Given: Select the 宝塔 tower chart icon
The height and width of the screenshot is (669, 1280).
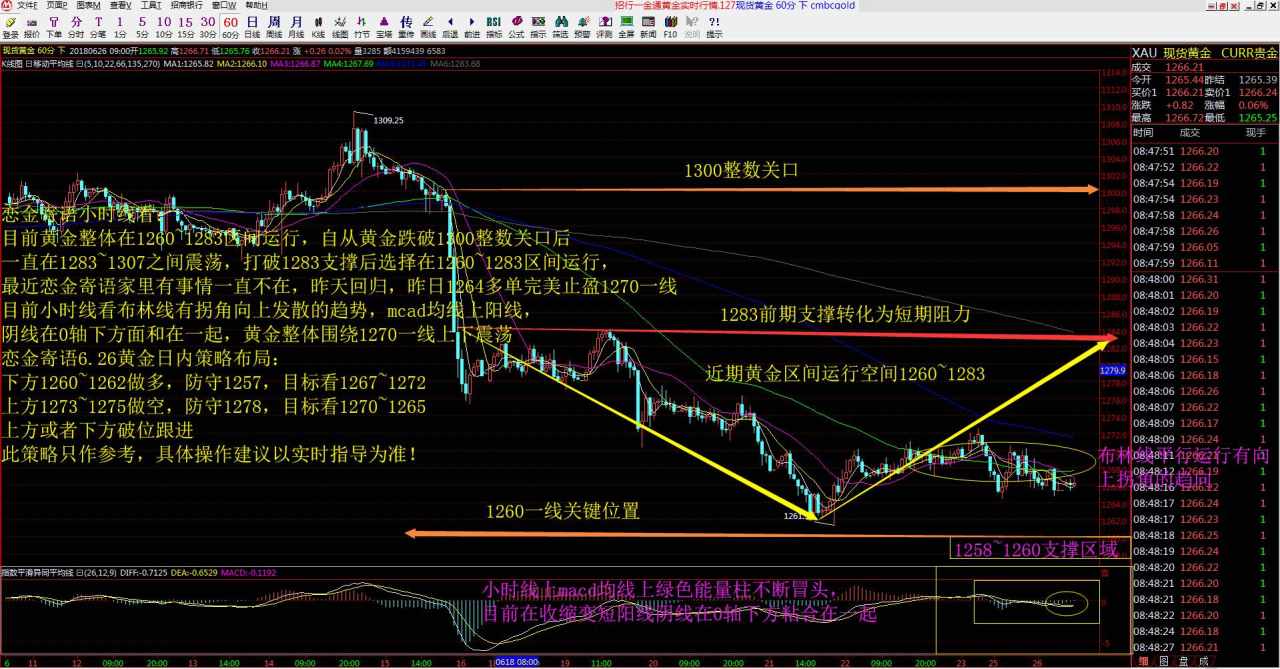Looking at the screenshot, I should coord(384,27).
